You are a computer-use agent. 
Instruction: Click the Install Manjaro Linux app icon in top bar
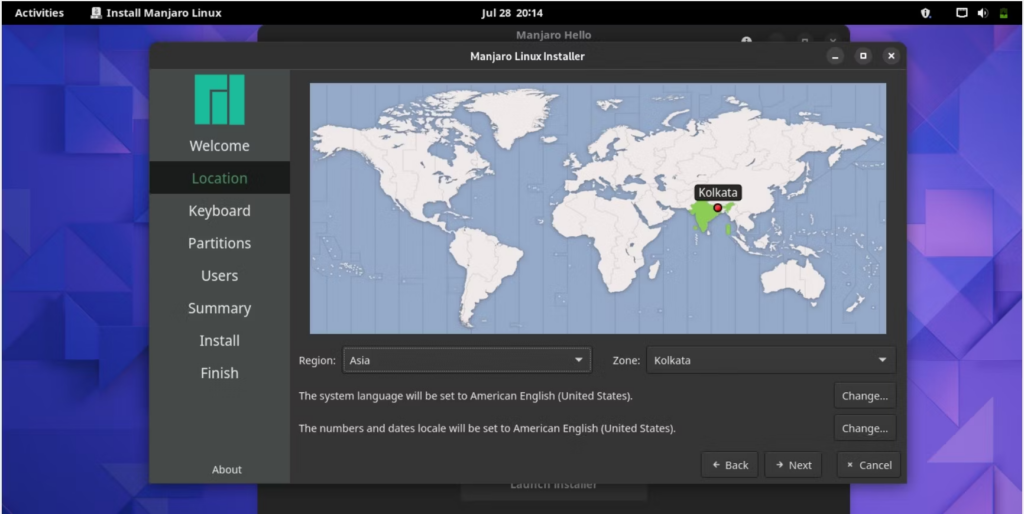96,13
